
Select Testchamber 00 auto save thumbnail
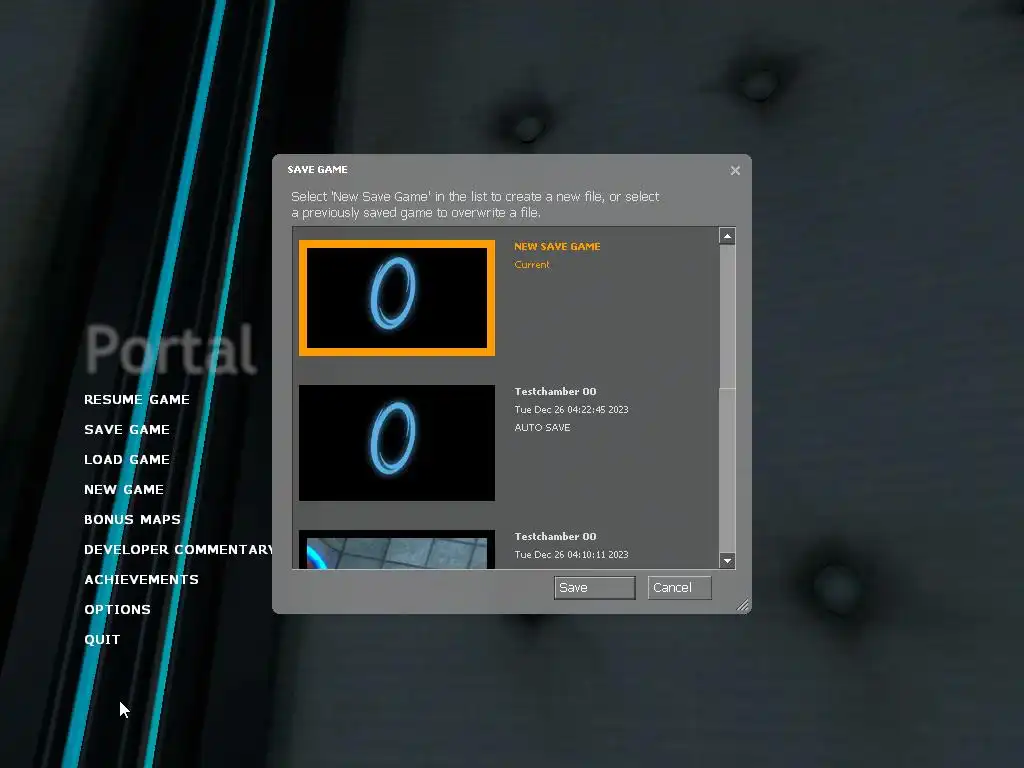point(396,443)
